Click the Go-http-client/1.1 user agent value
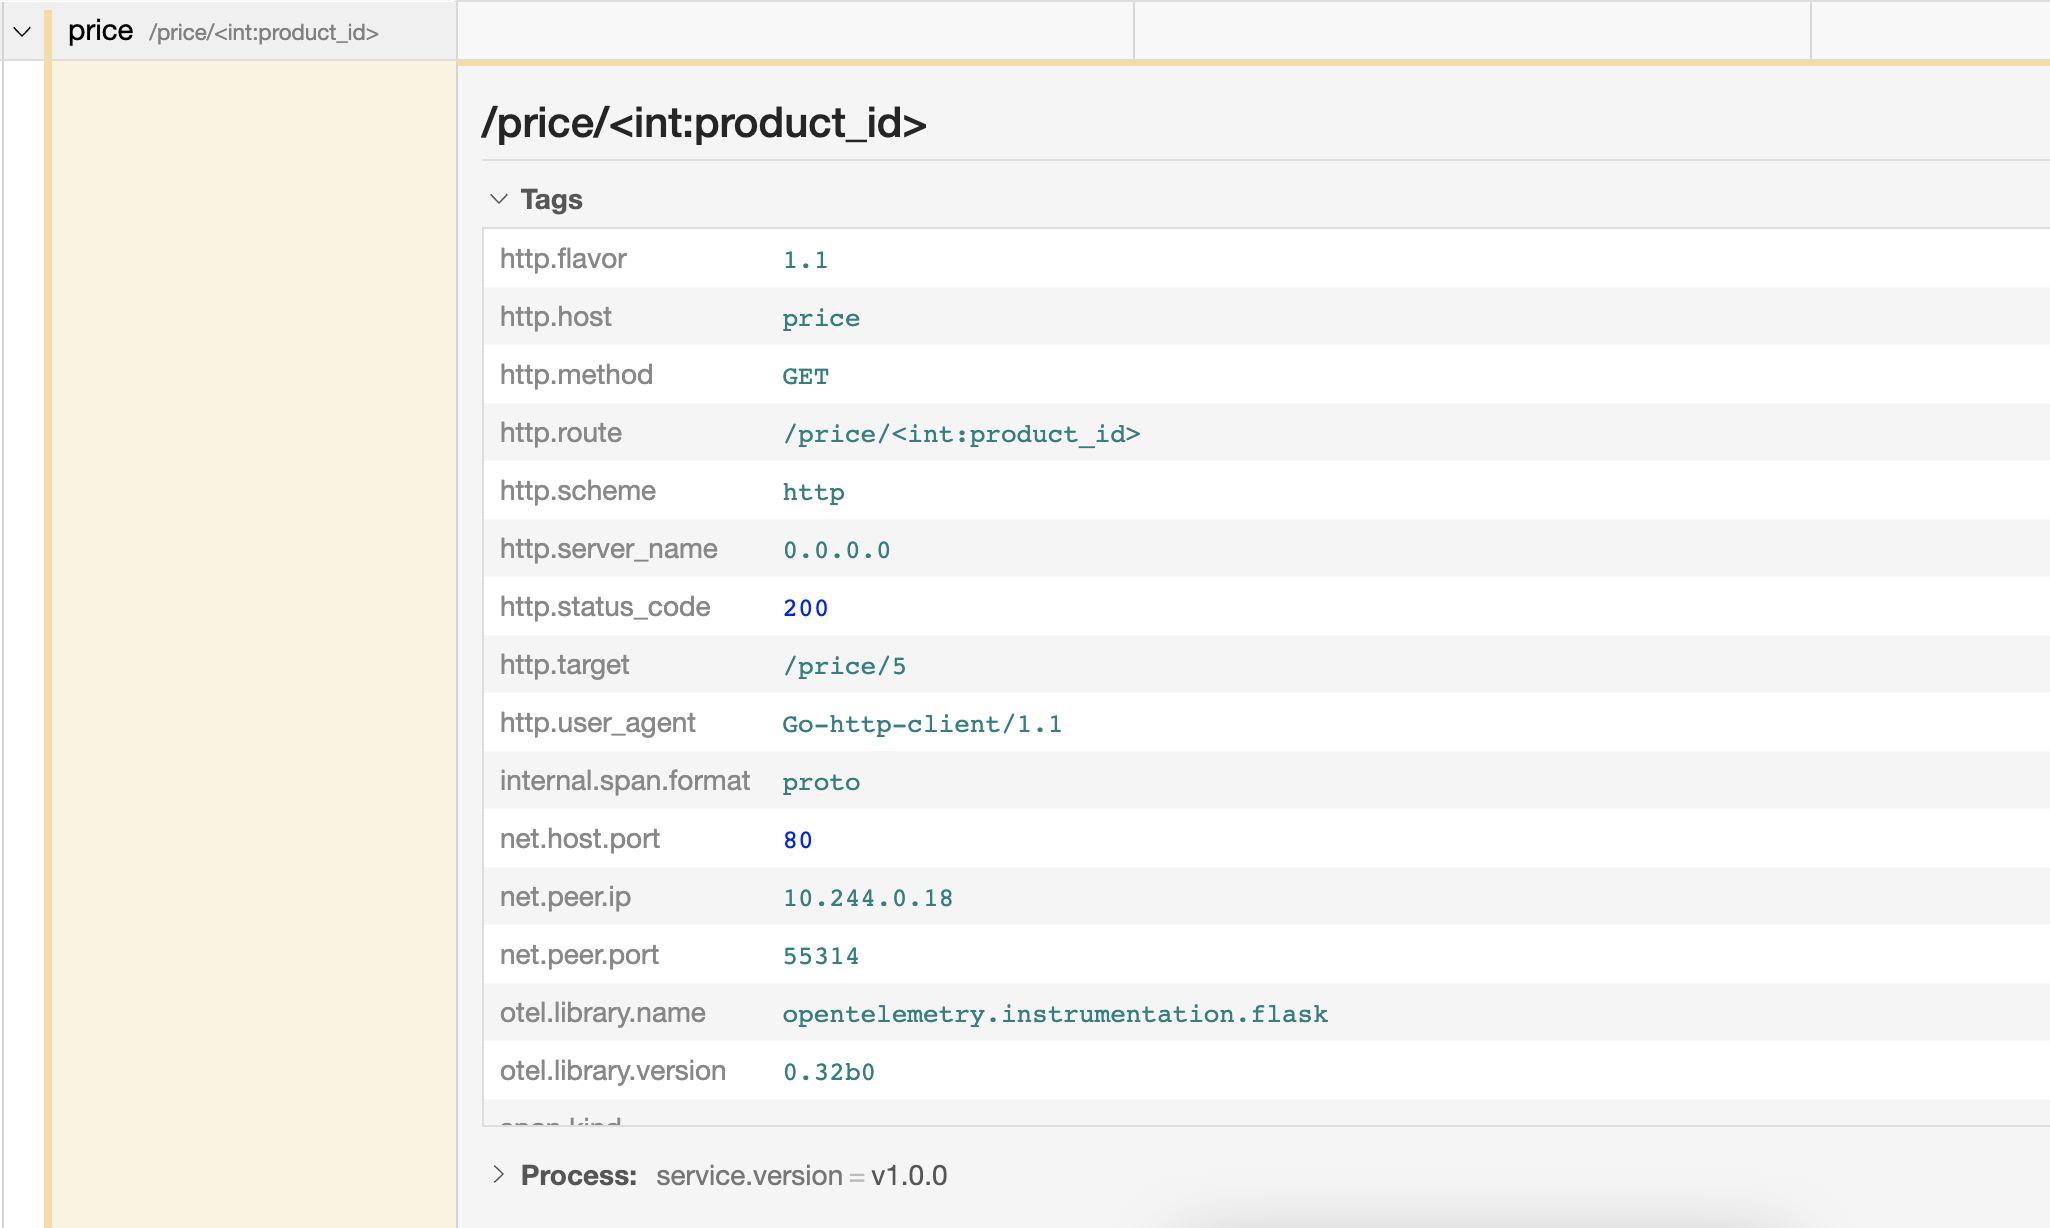The image size is (2050, 1228). pos(921,724)
